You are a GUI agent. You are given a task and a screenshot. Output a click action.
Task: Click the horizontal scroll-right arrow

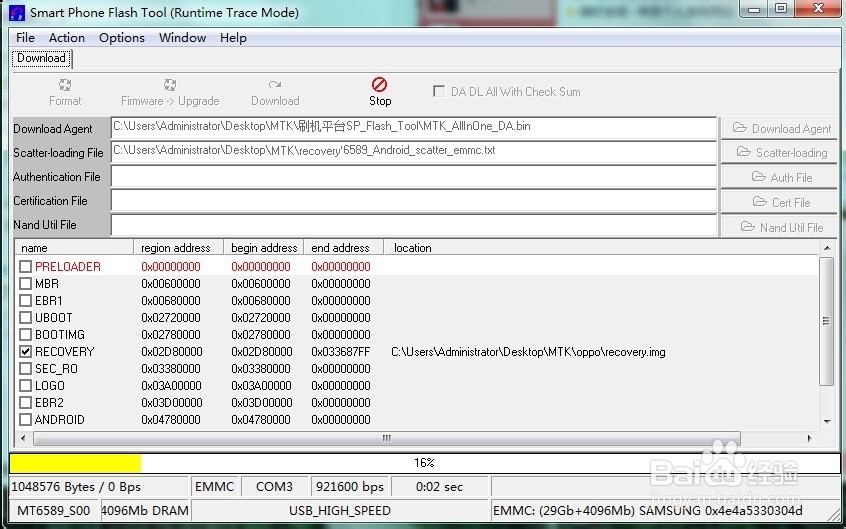click(810, 438)
